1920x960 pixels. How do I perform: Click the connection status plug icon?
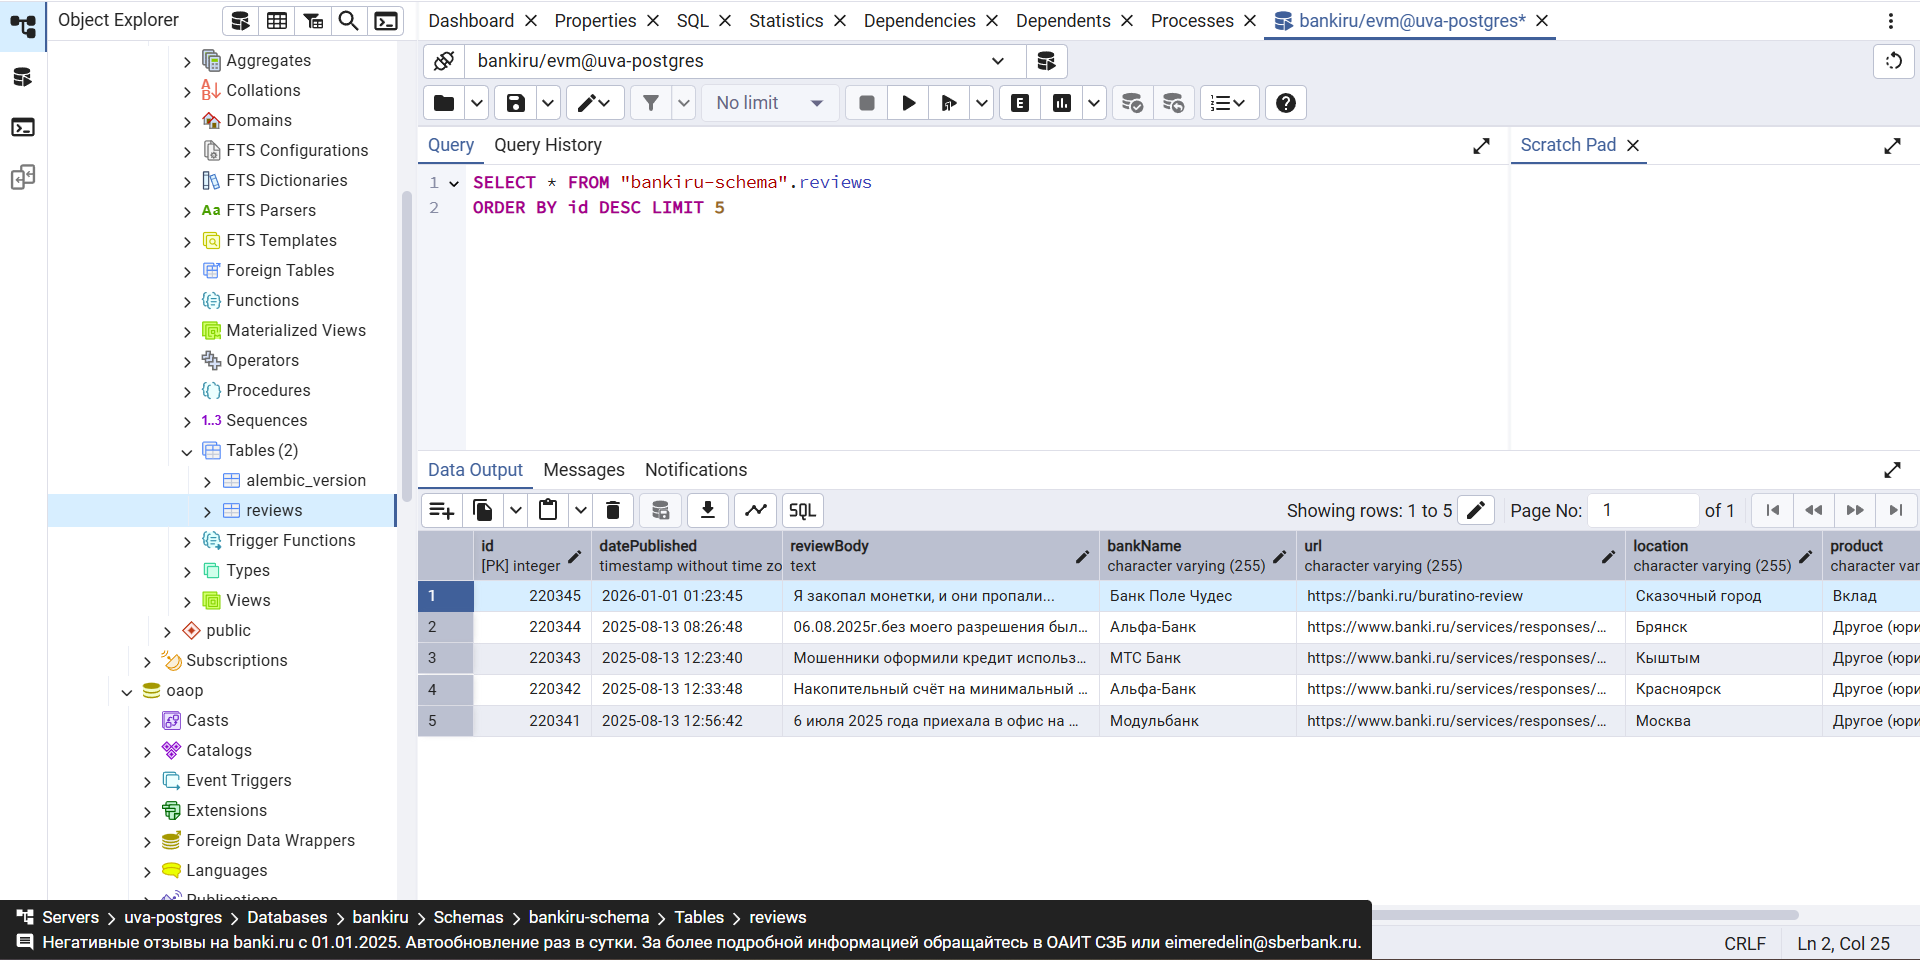pos(444,61)
